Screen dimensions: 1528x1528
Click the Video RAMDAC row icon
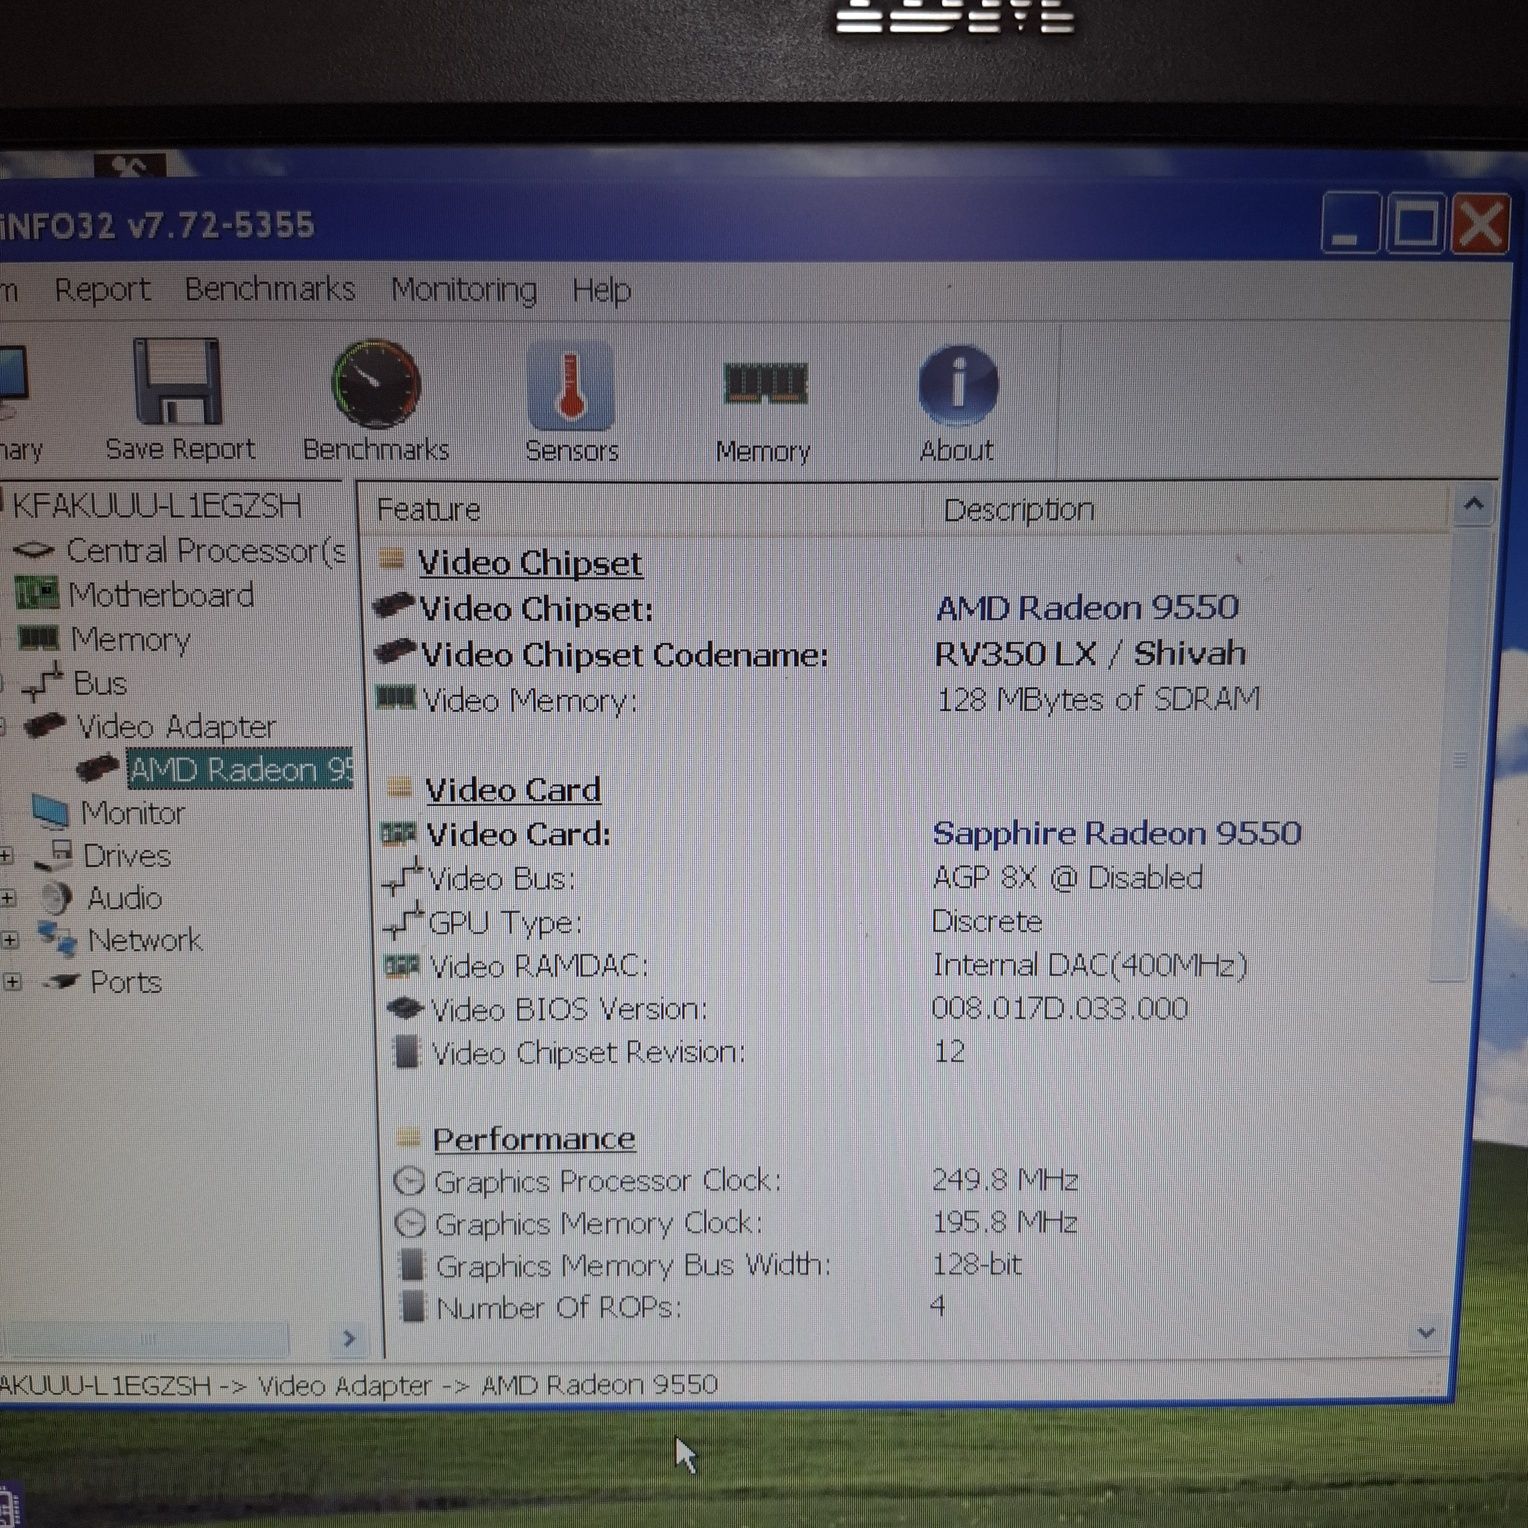(402, 965)
